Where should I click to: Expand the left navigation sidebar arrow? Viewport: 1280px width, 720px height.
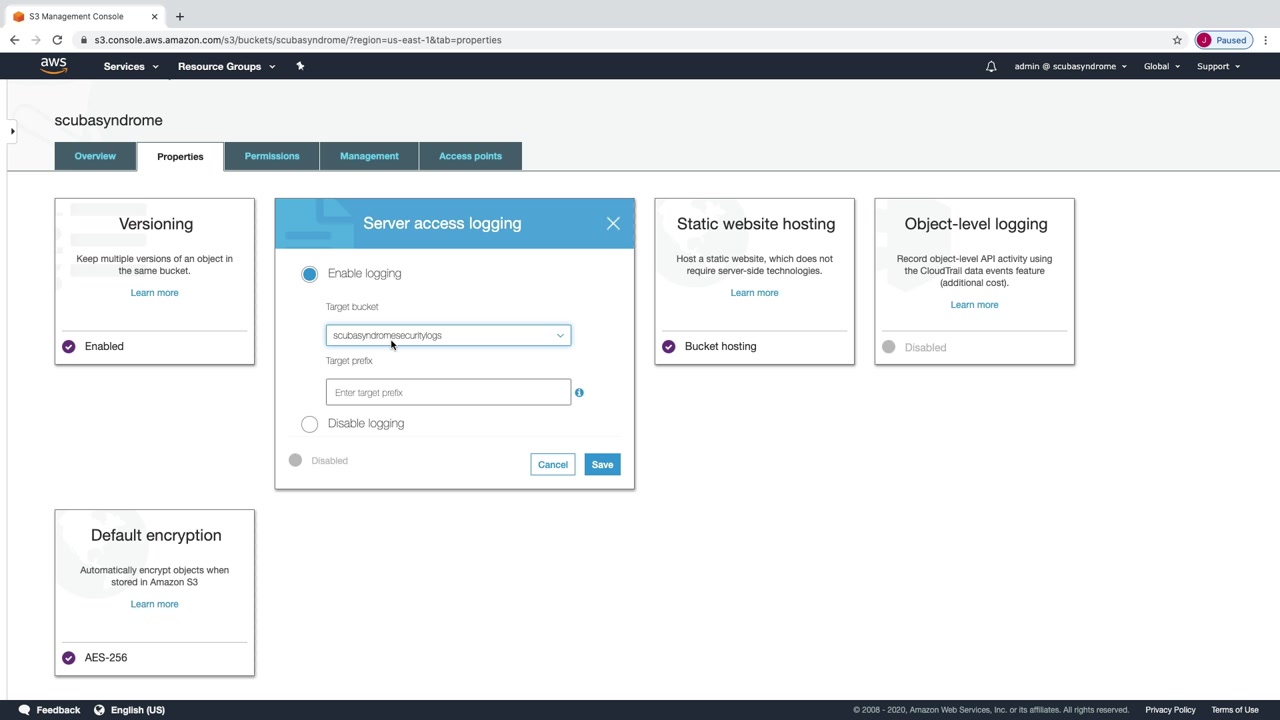pyautogui.click(x=12, y=131)
